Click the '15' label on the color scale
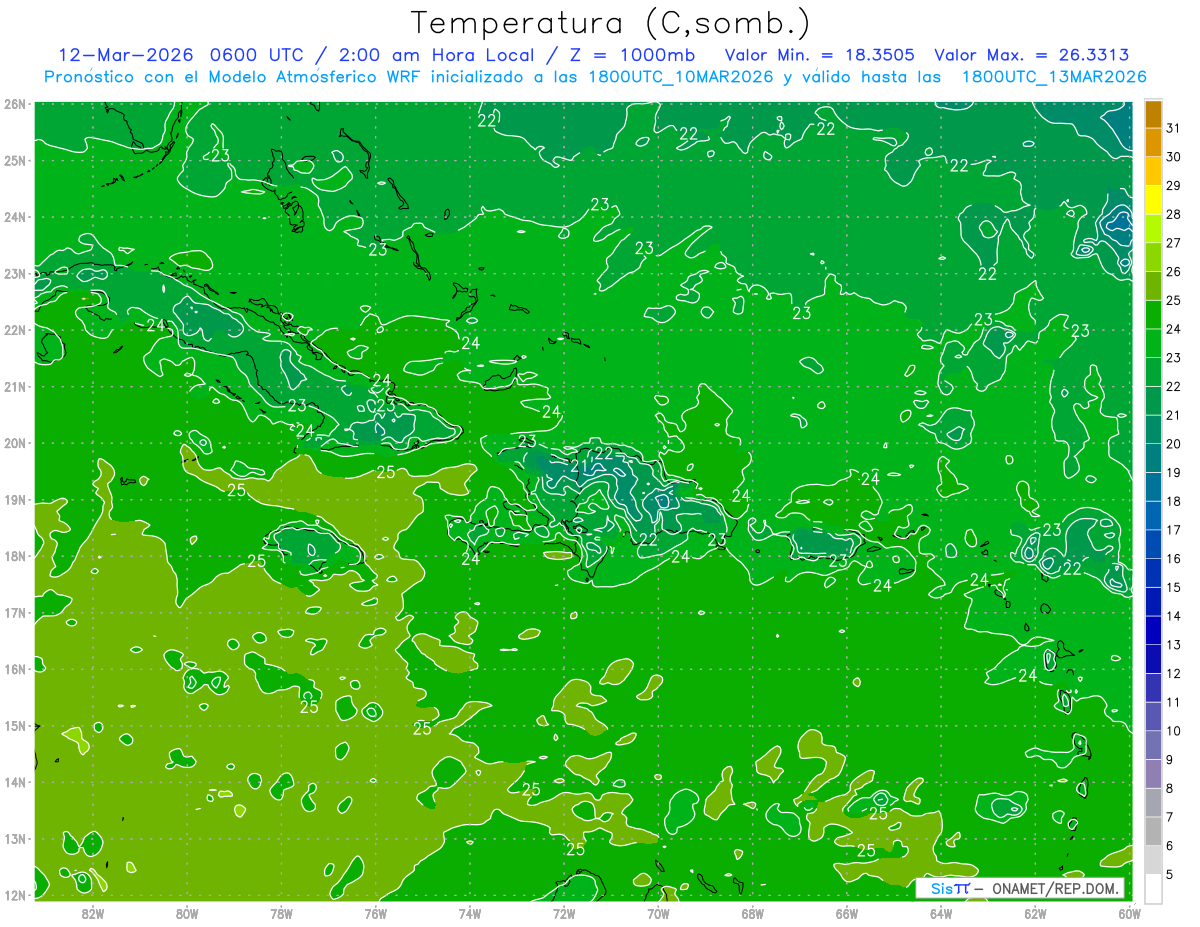 click(1174, 587)
